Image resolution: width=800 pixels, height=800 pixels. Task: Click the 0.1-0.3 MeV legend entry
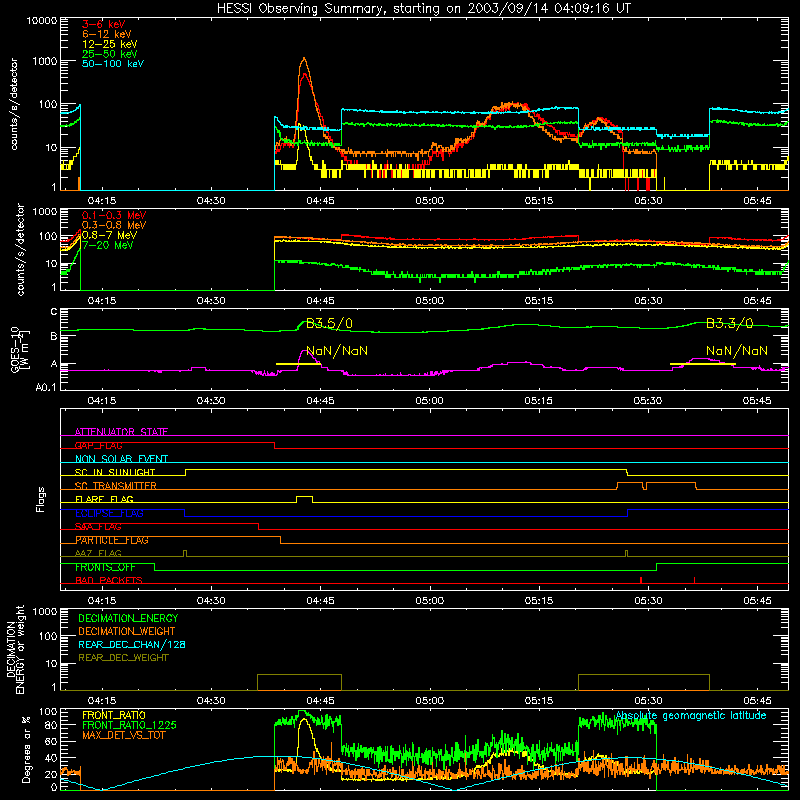coord(114,215)
